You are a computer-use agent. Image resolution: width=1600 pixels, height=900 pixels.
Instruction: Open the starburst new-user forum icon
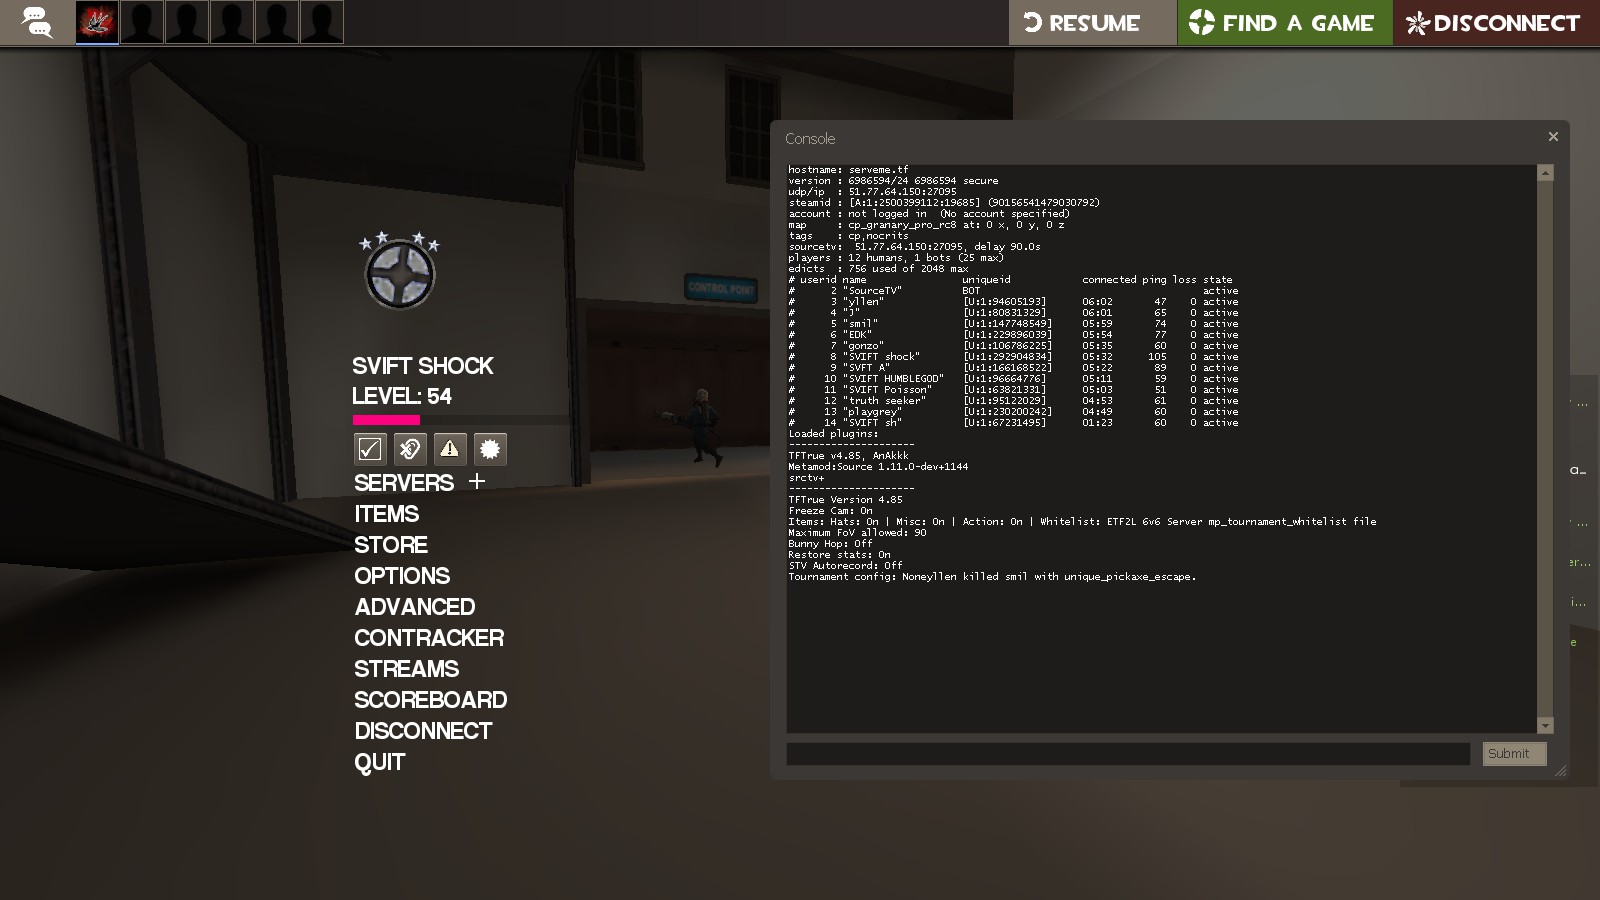click(490, 449)
